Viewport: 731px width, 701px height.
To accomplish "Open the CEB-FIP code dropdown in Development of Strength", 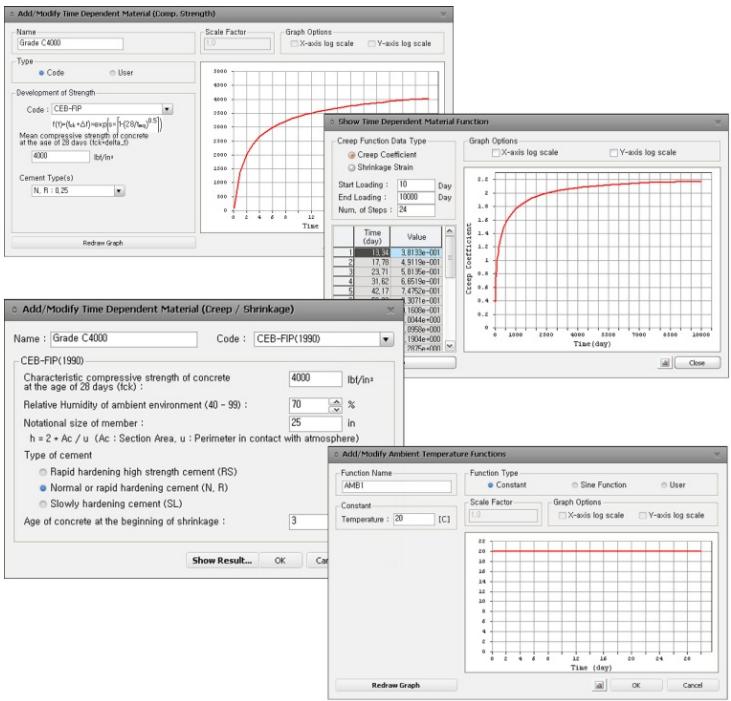I will (167, 109).
